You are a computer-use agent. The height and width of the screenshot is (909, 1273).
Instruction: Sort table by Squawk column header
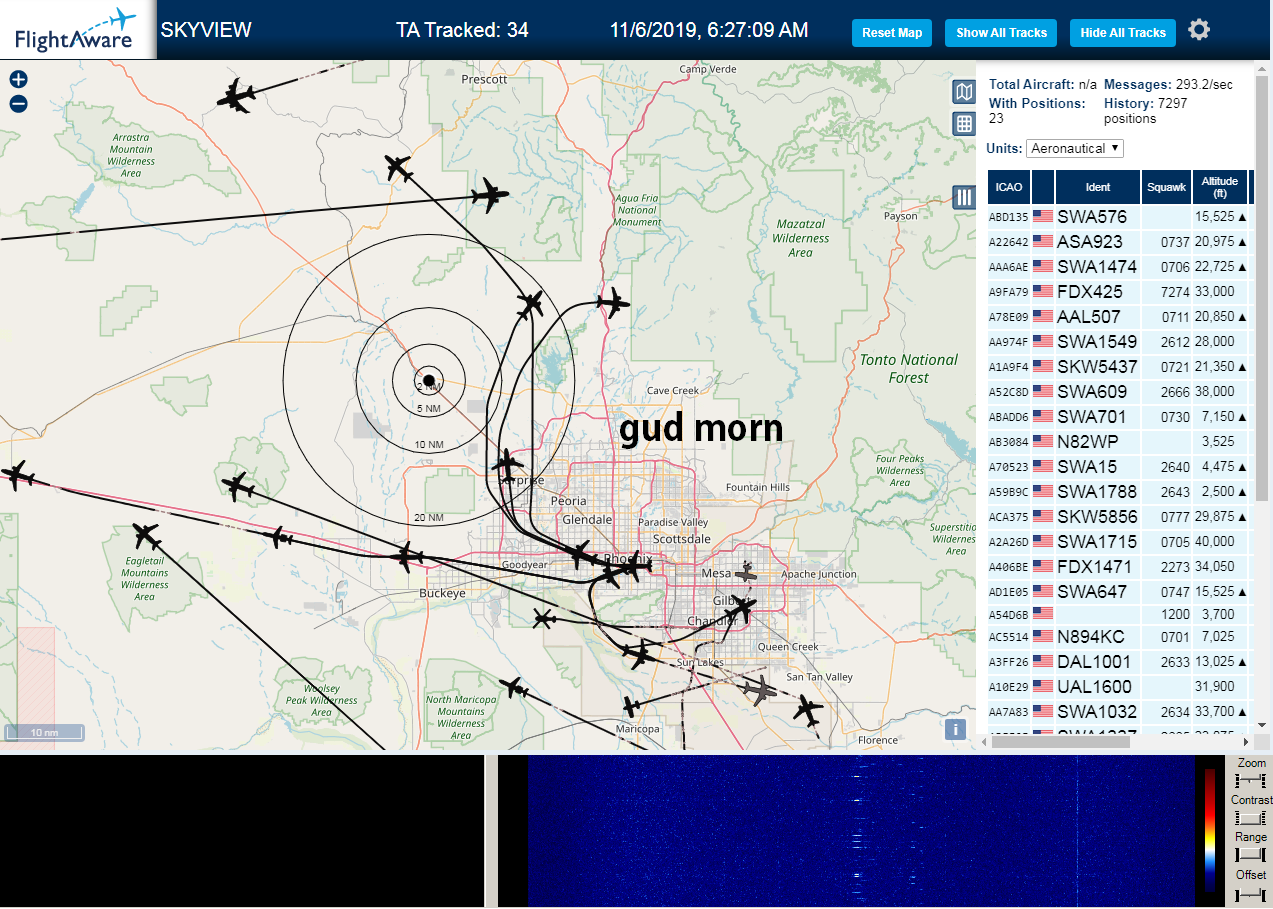click(1166, 187)
